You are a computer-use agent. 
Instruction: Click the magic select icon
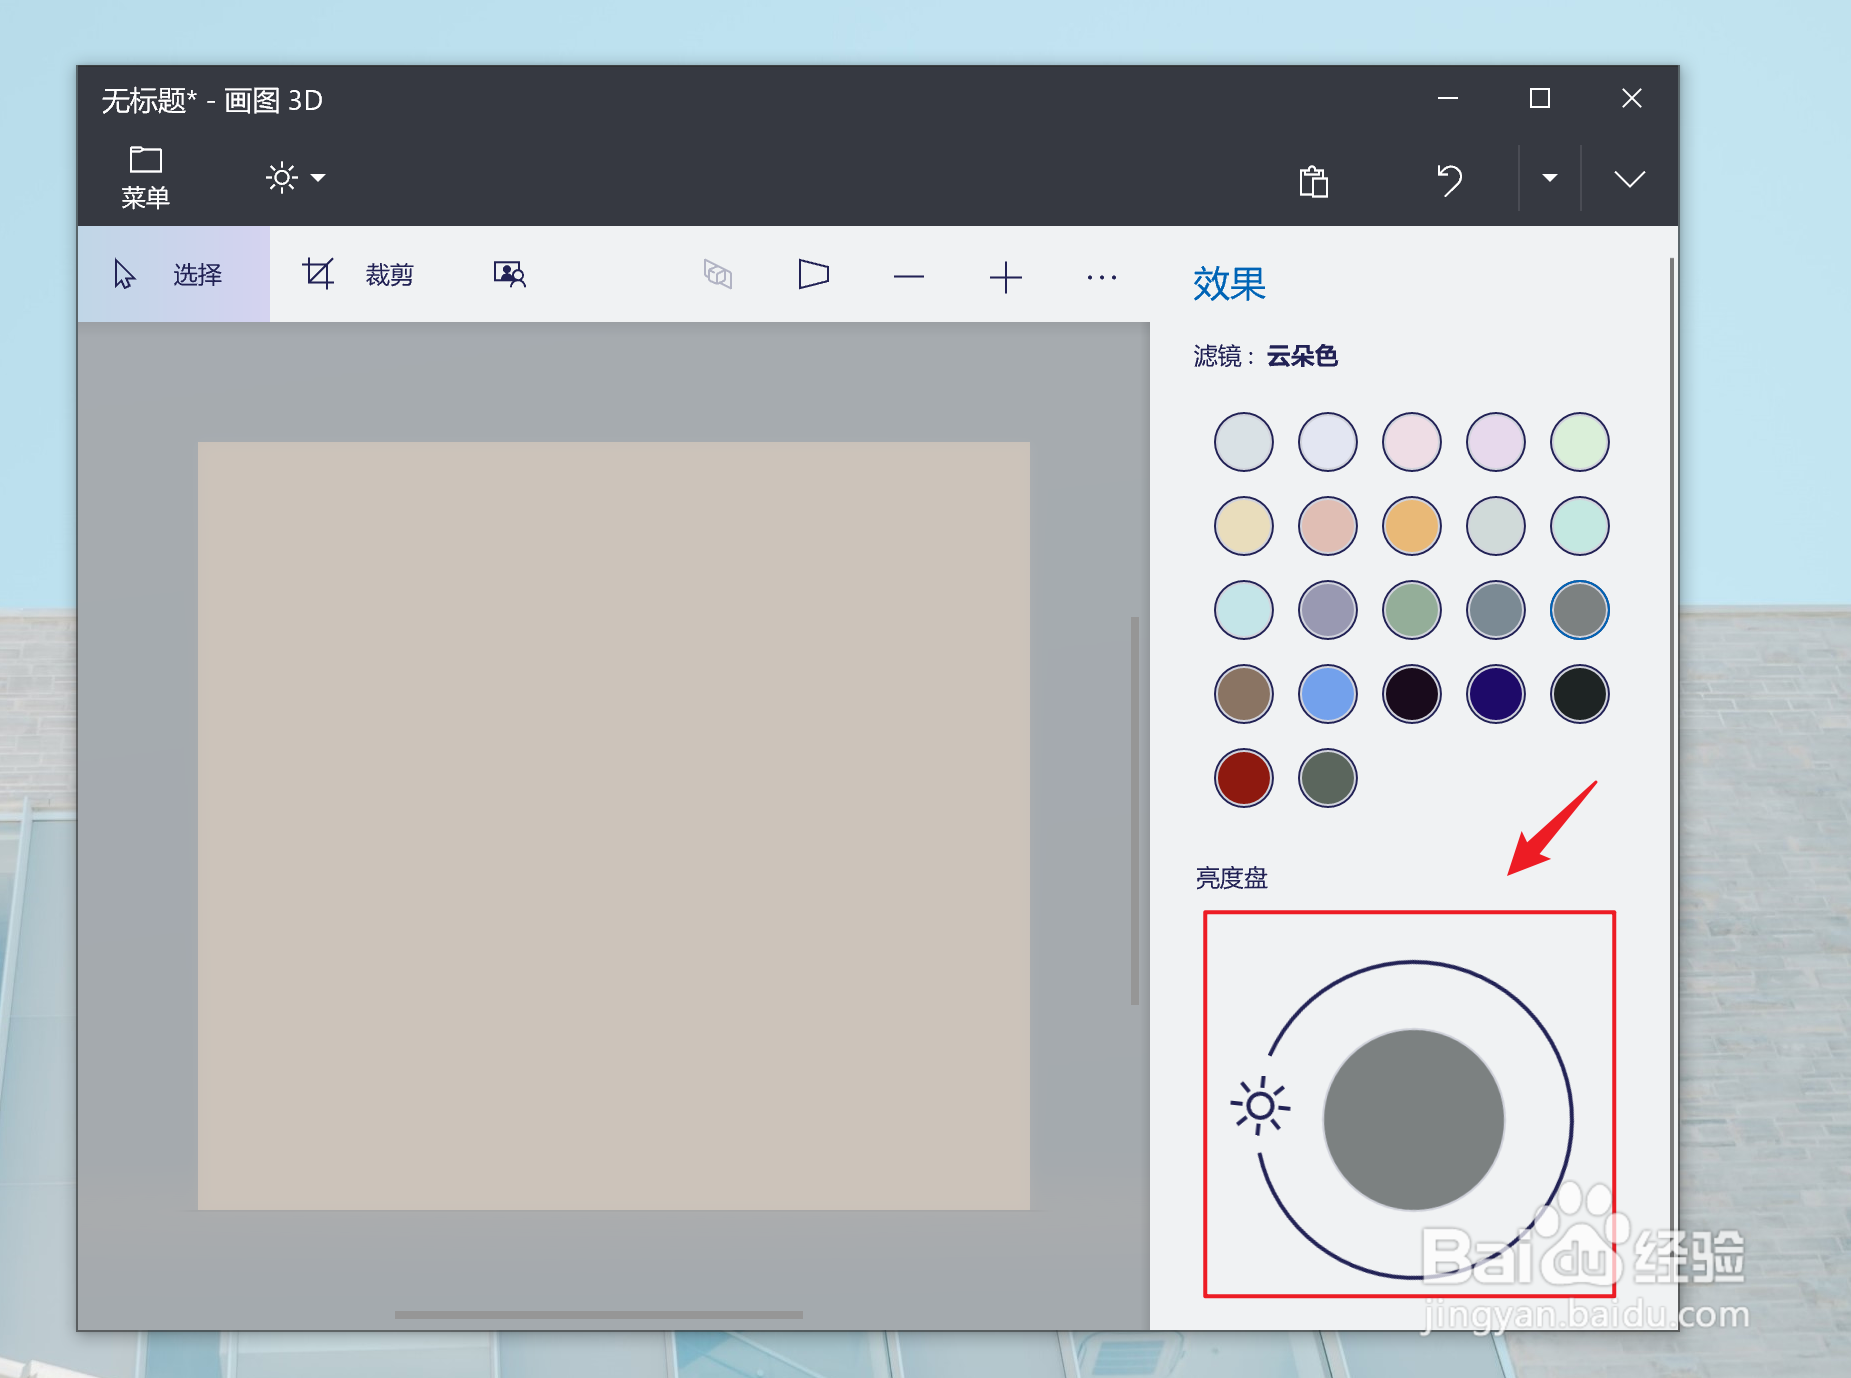(x=510, y=274)
